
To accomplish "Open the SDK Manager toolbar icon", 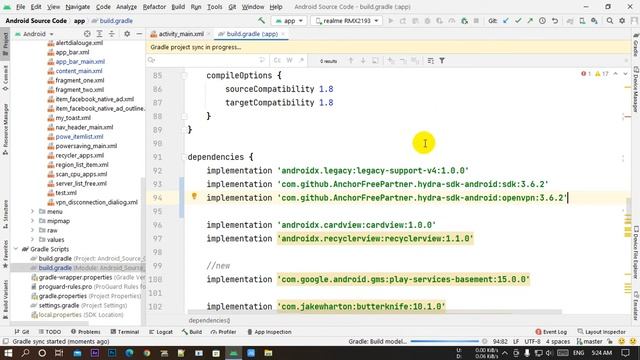I will point(594,20).
